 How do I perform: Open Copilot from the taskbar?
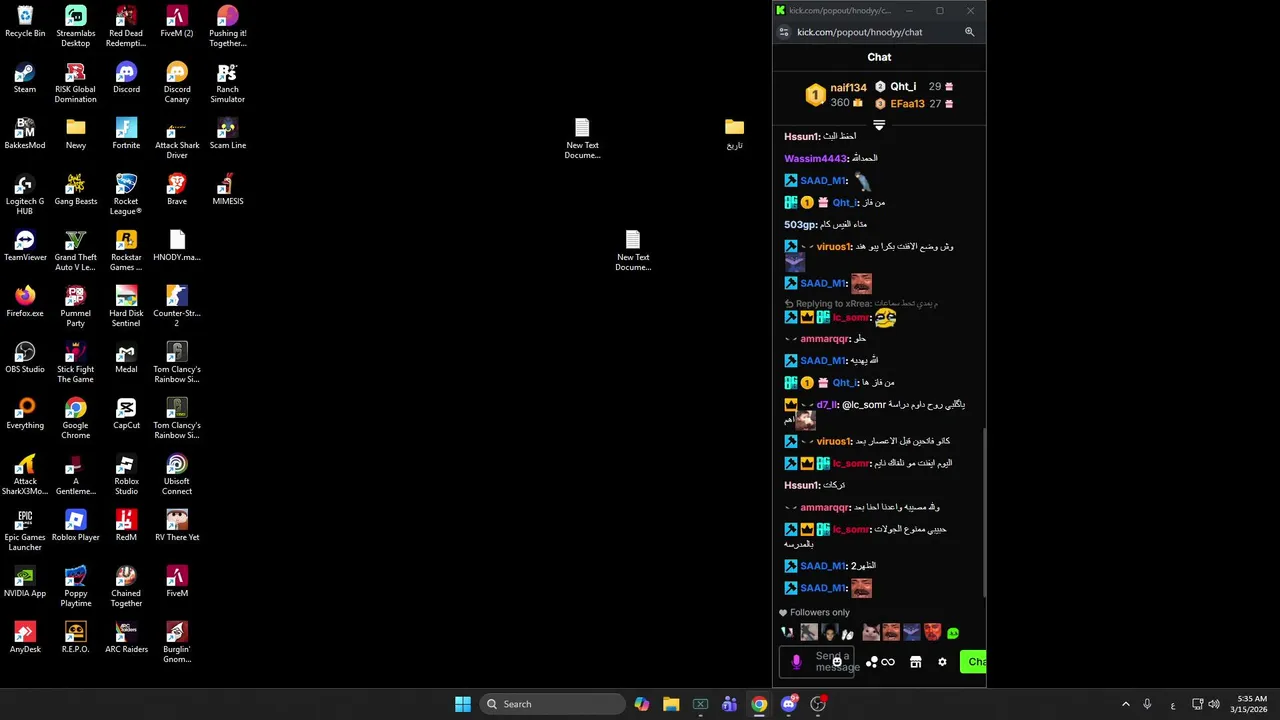click(x=641, y=704)
